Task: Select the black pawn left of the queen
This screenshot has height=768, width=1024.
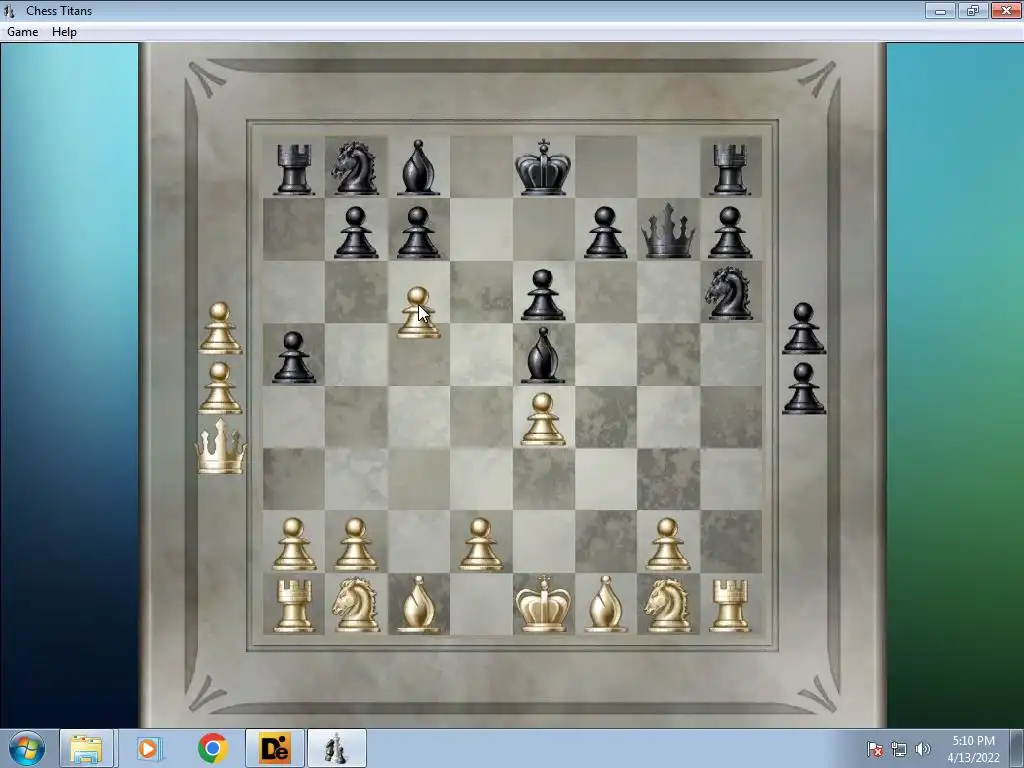Action: click(x=605, y=232)
